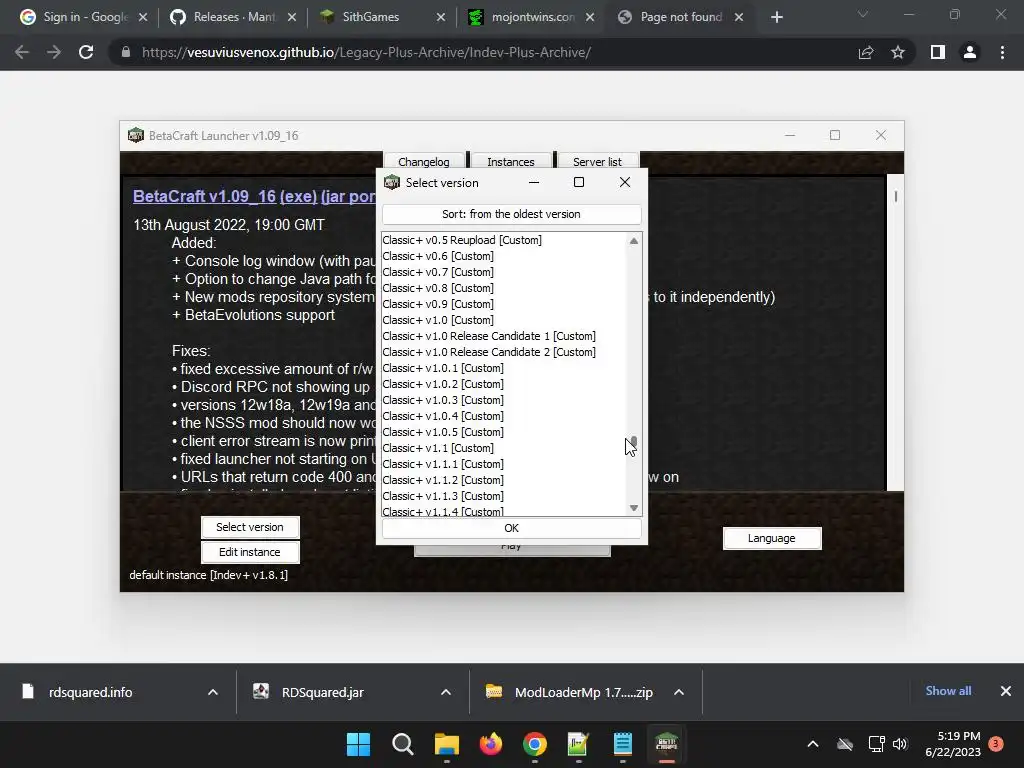Screen dimensions: 1024x768
Task: Expand options for rdsquared.info download
Action: point(213,692)
